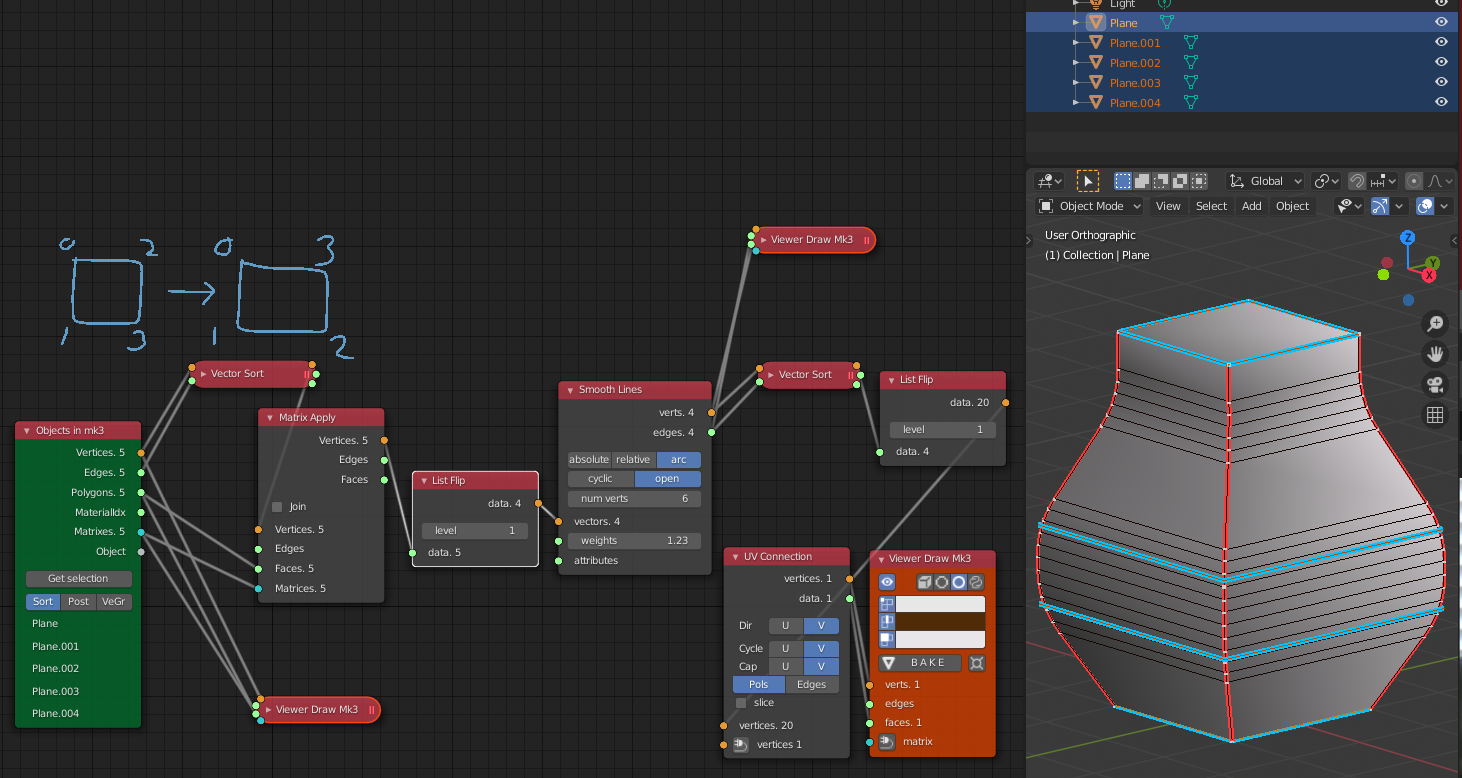Screen dimensions: 1462x778
Task: Open the Object Mode dropdown
Action: [x=1089, y=206]
